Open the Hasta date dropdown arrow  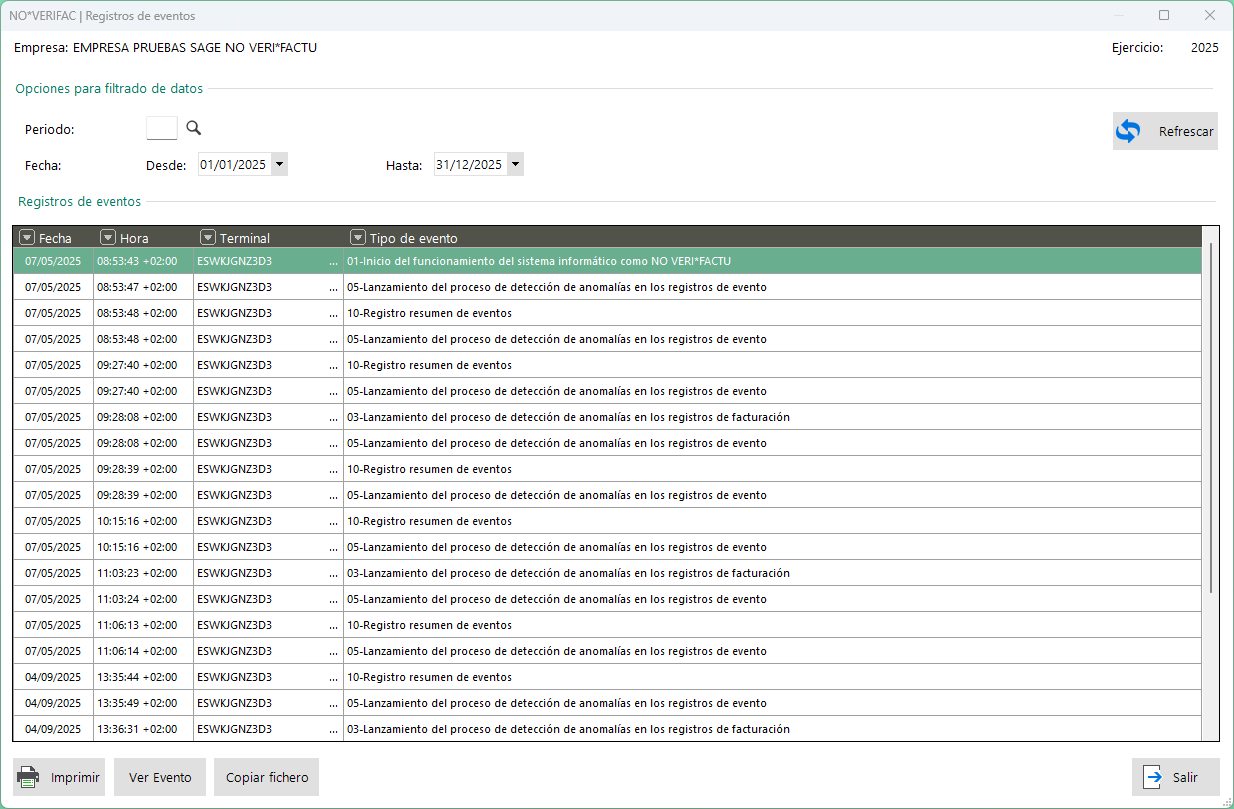[x=515, y=165]
